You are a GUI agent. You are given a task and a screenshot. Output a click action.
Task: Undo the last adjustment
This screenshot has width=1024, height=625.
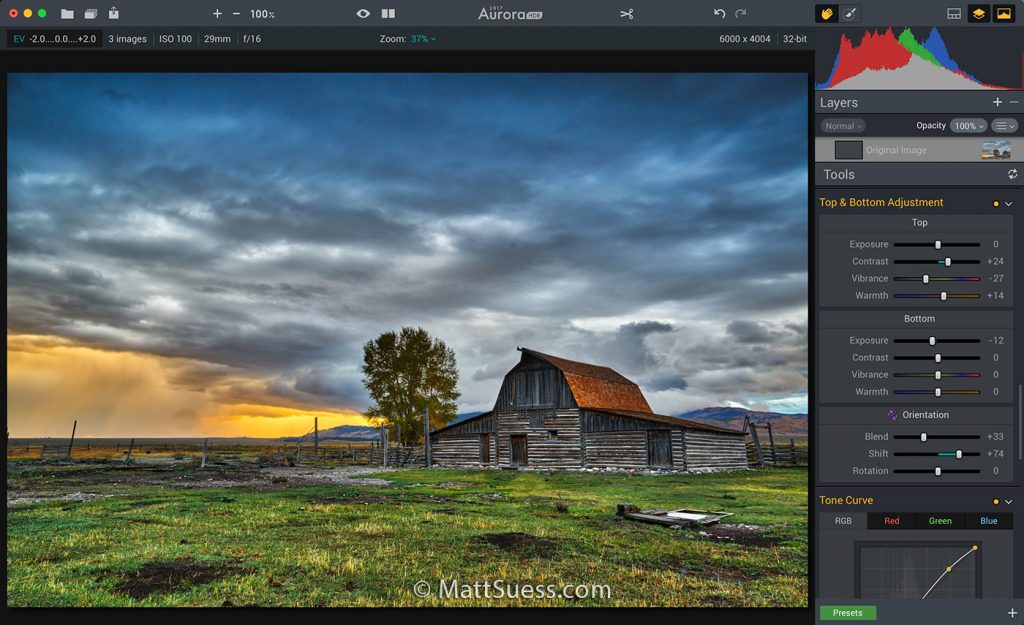[719, 13]
